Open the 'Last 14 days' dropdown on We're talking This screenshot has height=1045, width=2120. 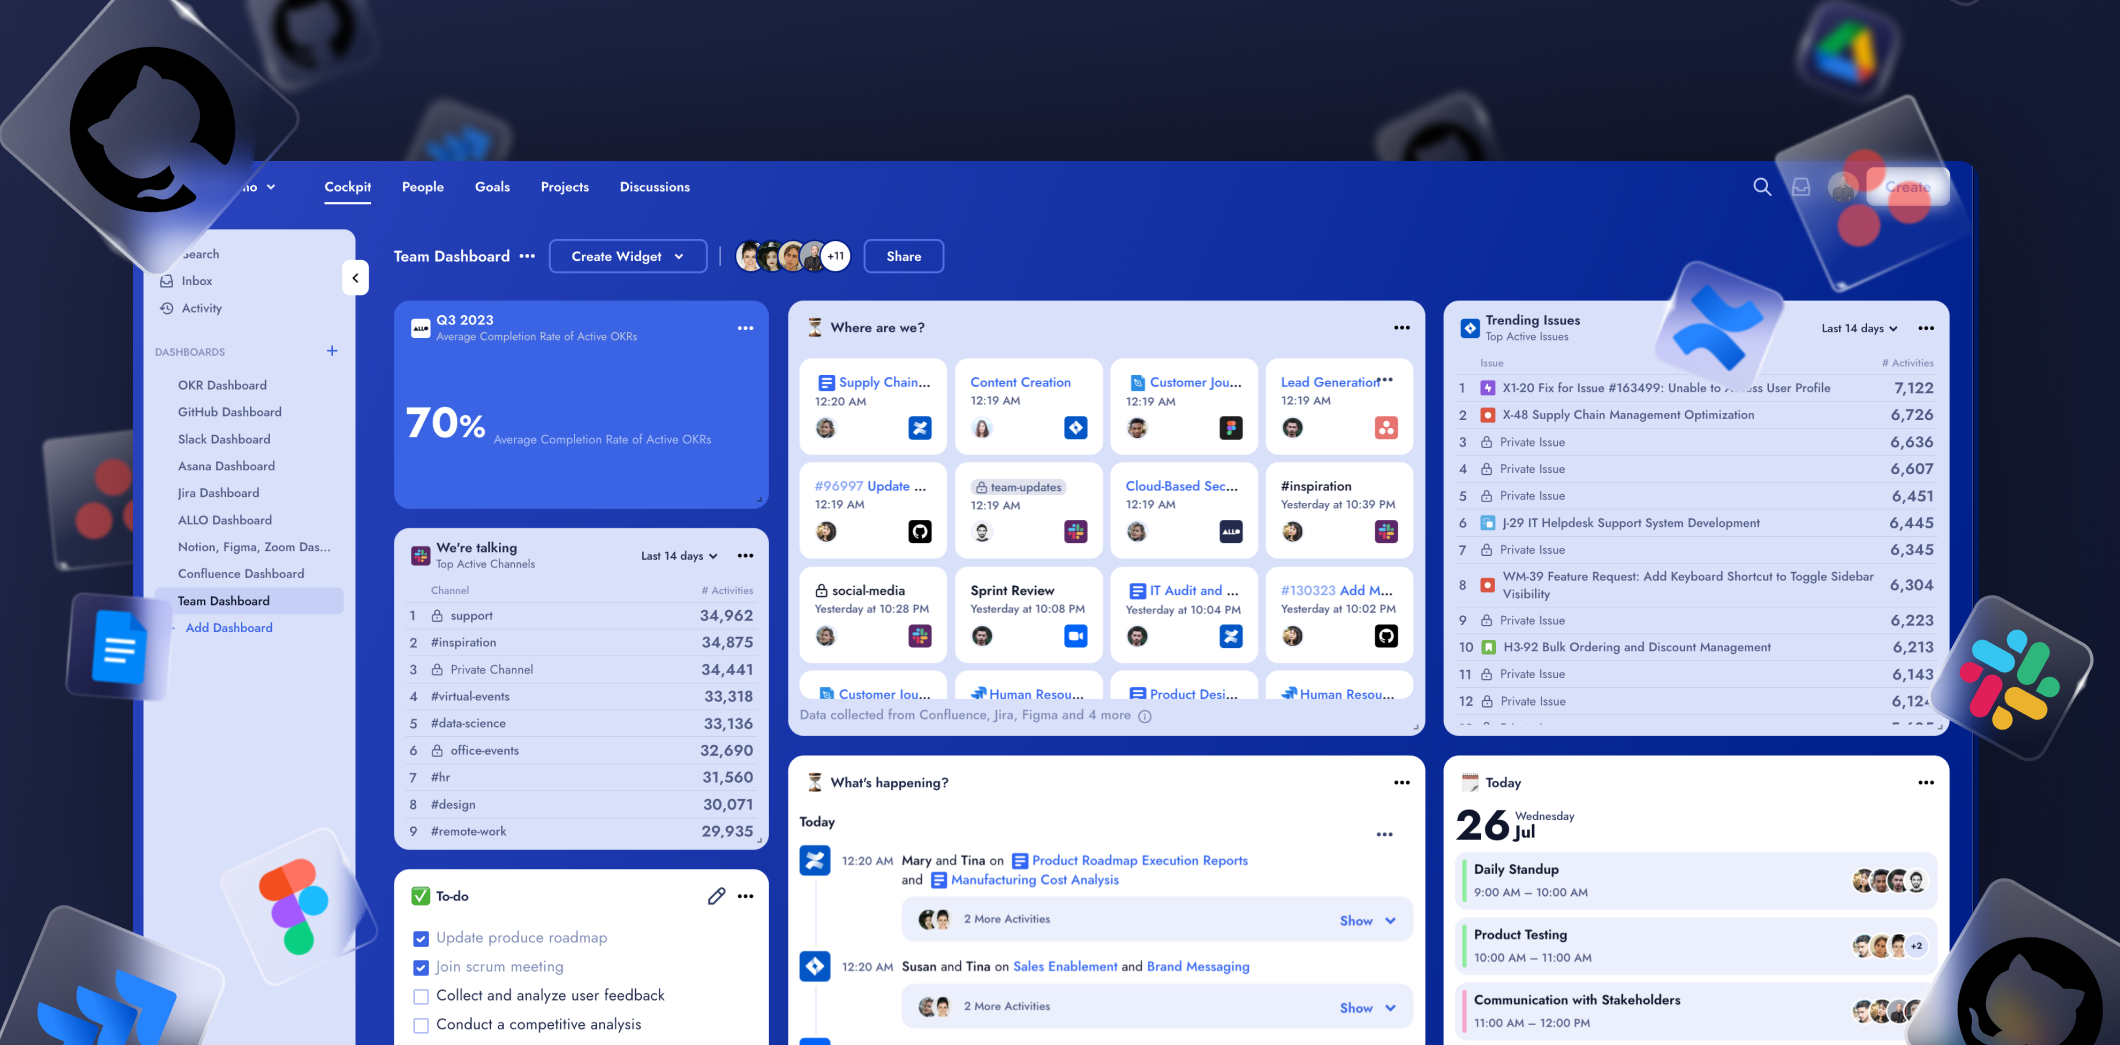point(679,555)
